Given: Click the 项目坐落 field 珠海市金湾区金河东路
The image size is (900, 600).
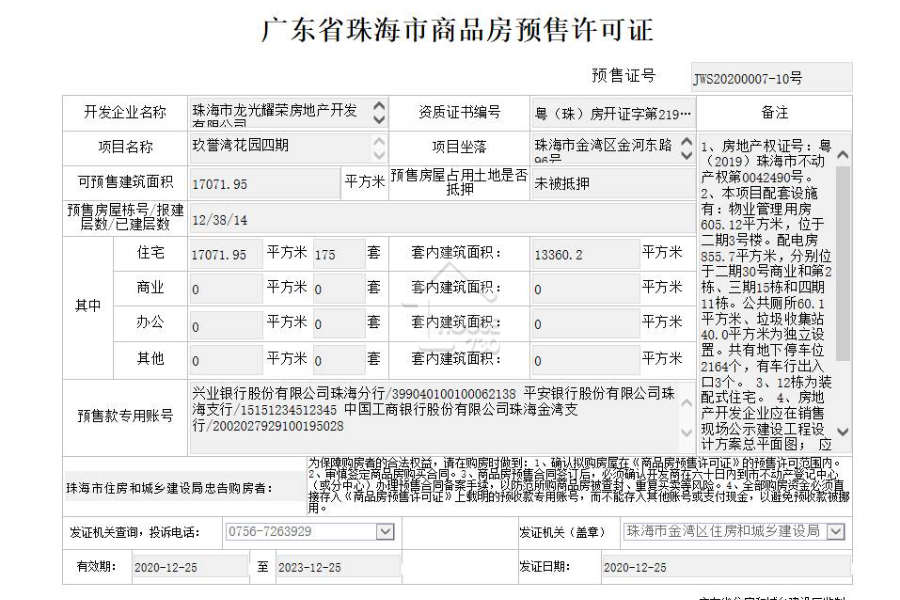Looking at the screenshot, I should (x=613, y=148).
